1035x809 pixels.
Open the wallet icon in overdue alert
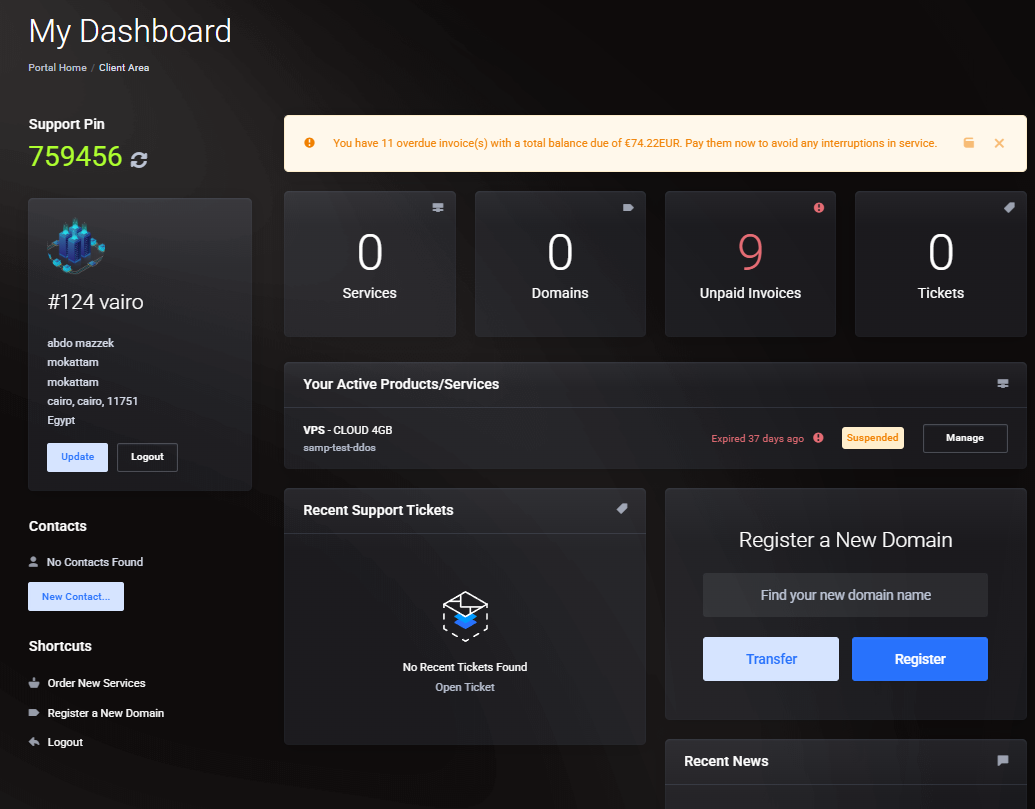968,143
